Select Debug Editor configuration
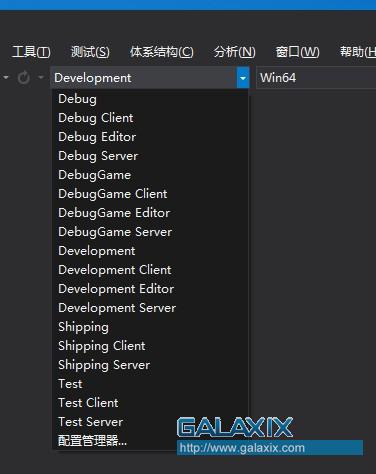The width and height of the screenshot is (376, 474). pos(150,137)
